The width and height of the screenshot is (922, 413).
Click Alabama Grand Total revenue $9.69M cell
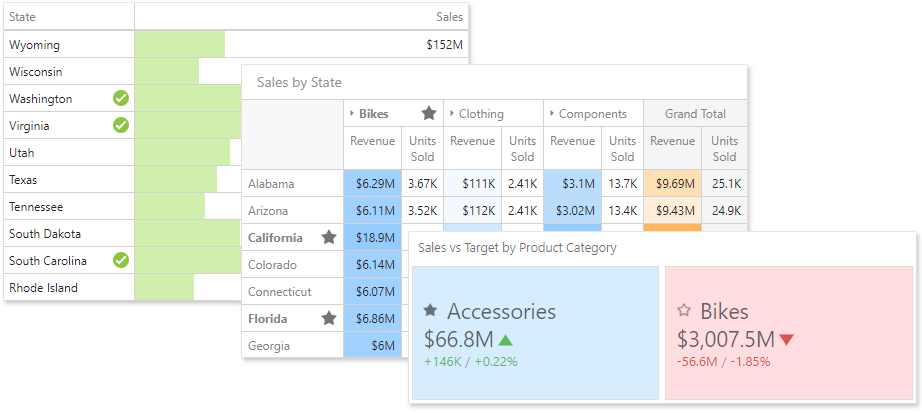(670, 184)
